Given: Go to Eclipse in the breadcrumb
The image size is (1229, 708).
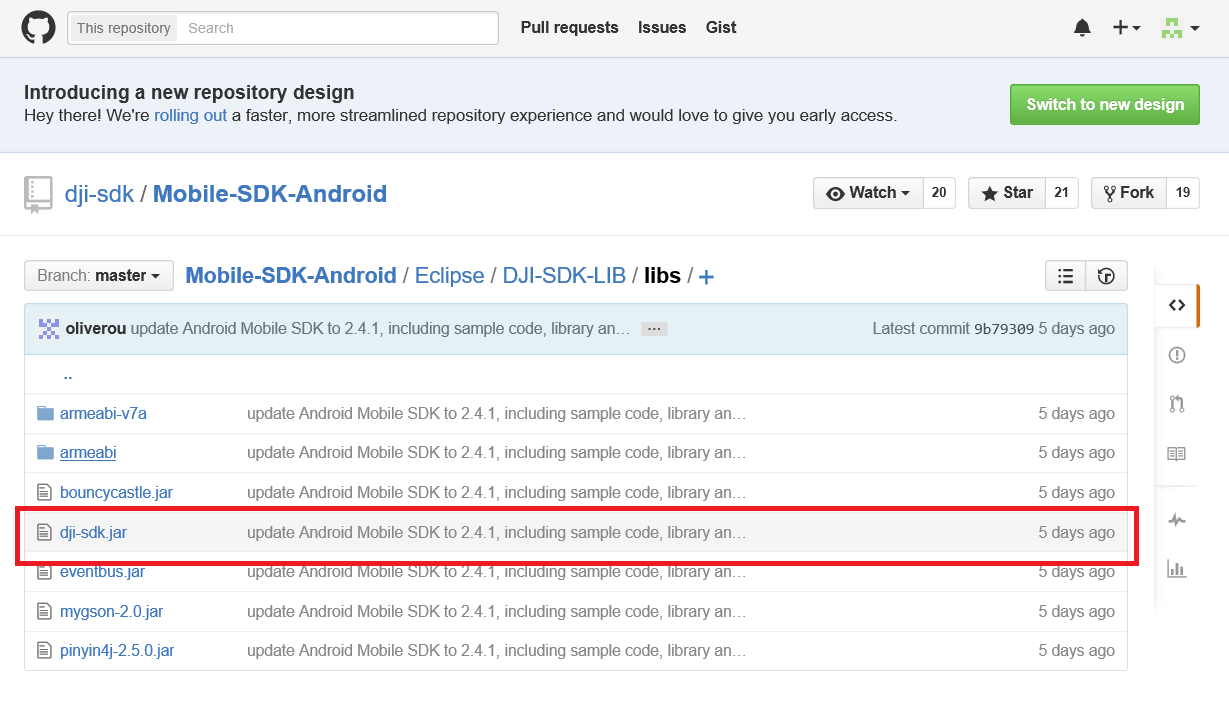Looking at the screenshot, I should coord(450,276).
